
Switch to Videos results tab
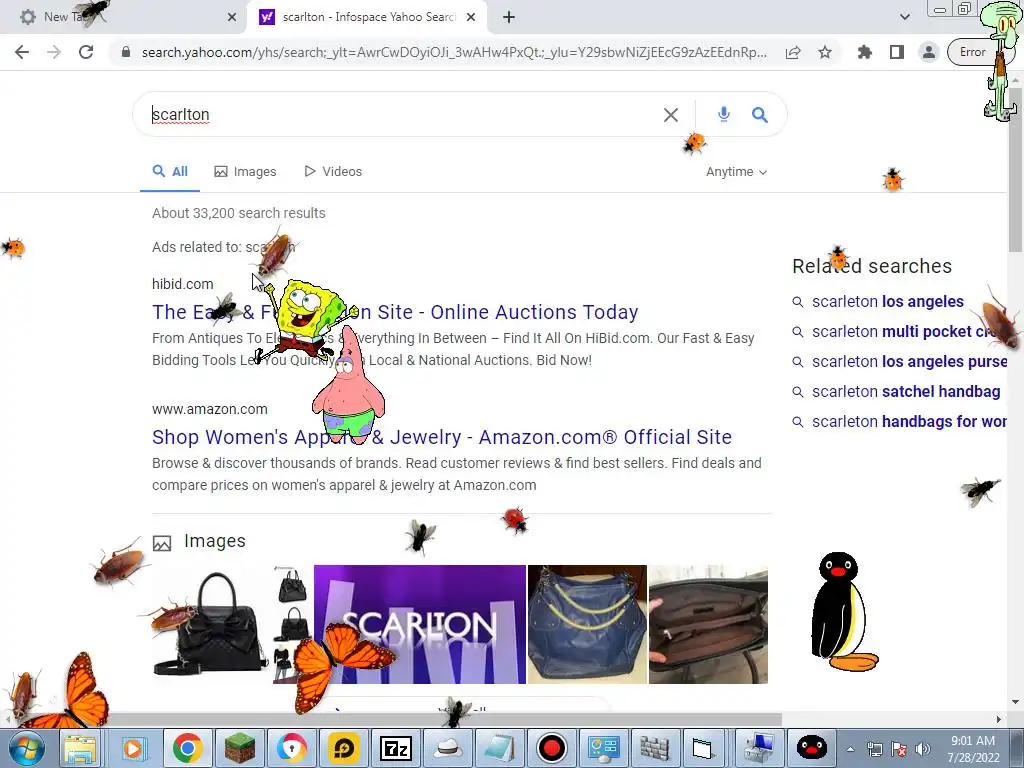333,172
